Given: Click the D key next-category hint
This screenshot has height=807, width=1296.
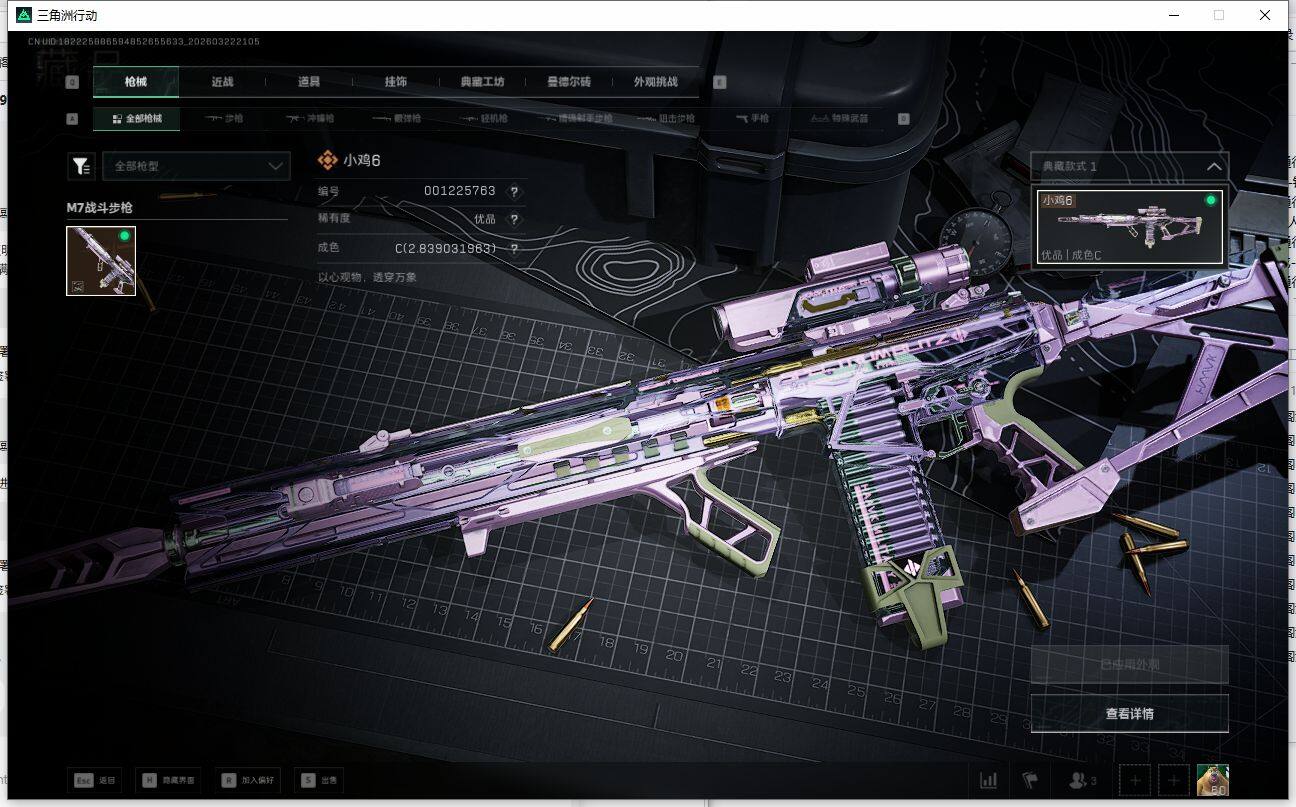Looking at the screenshot, I should pos(903,118).
